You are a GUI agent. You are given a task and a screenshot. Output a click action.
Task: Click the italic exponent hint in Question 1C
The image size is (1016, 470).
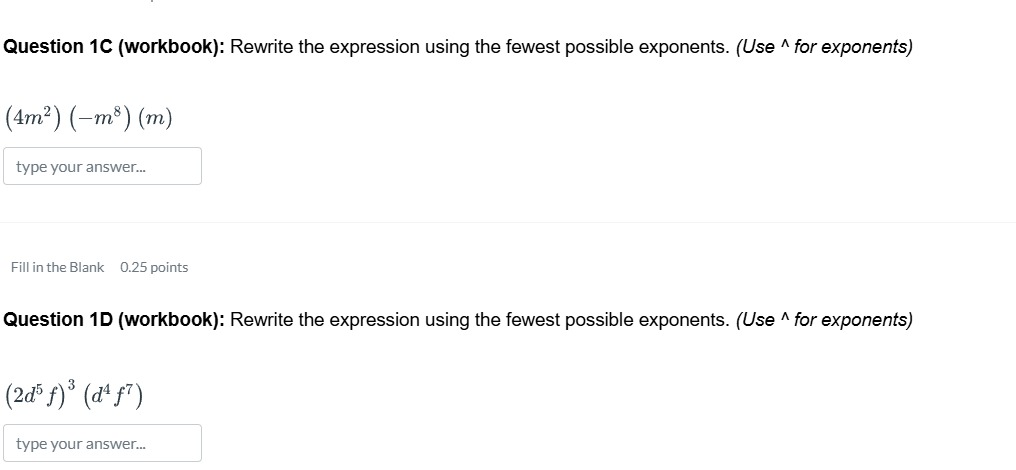[824, 47]
